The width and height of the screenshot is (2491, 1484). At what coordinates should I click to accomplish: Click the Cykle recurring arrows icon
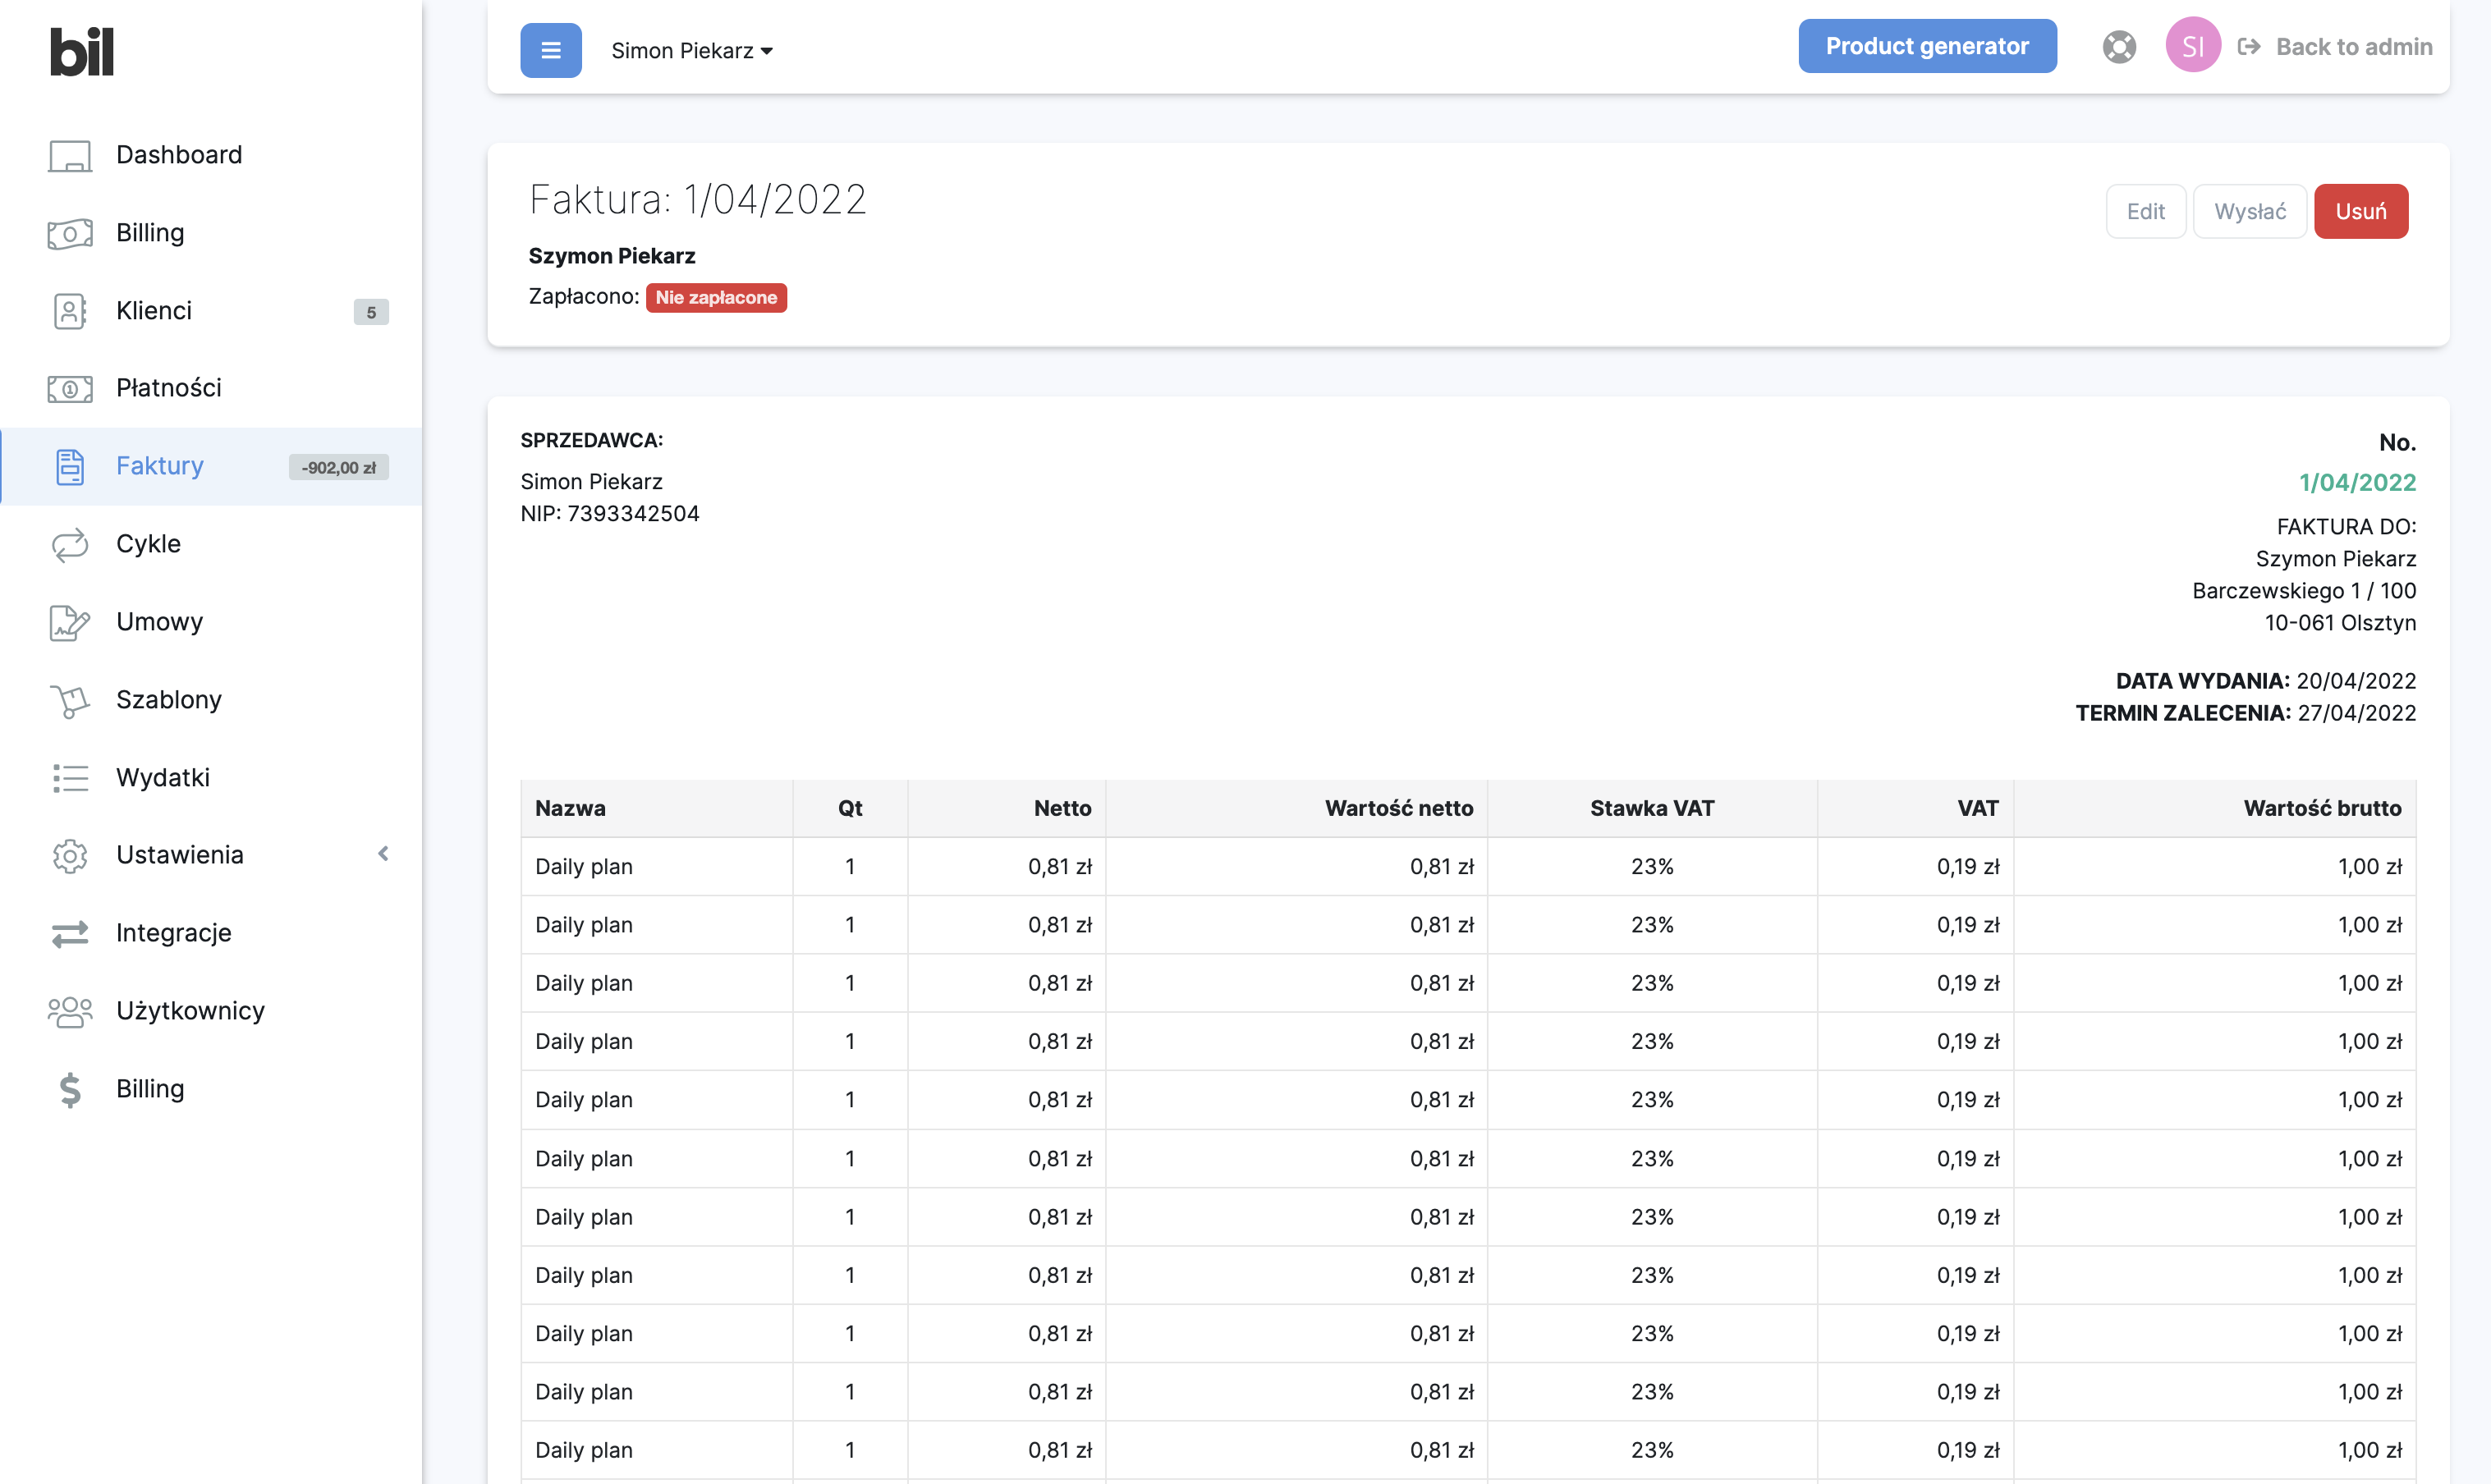pos(70,544)
